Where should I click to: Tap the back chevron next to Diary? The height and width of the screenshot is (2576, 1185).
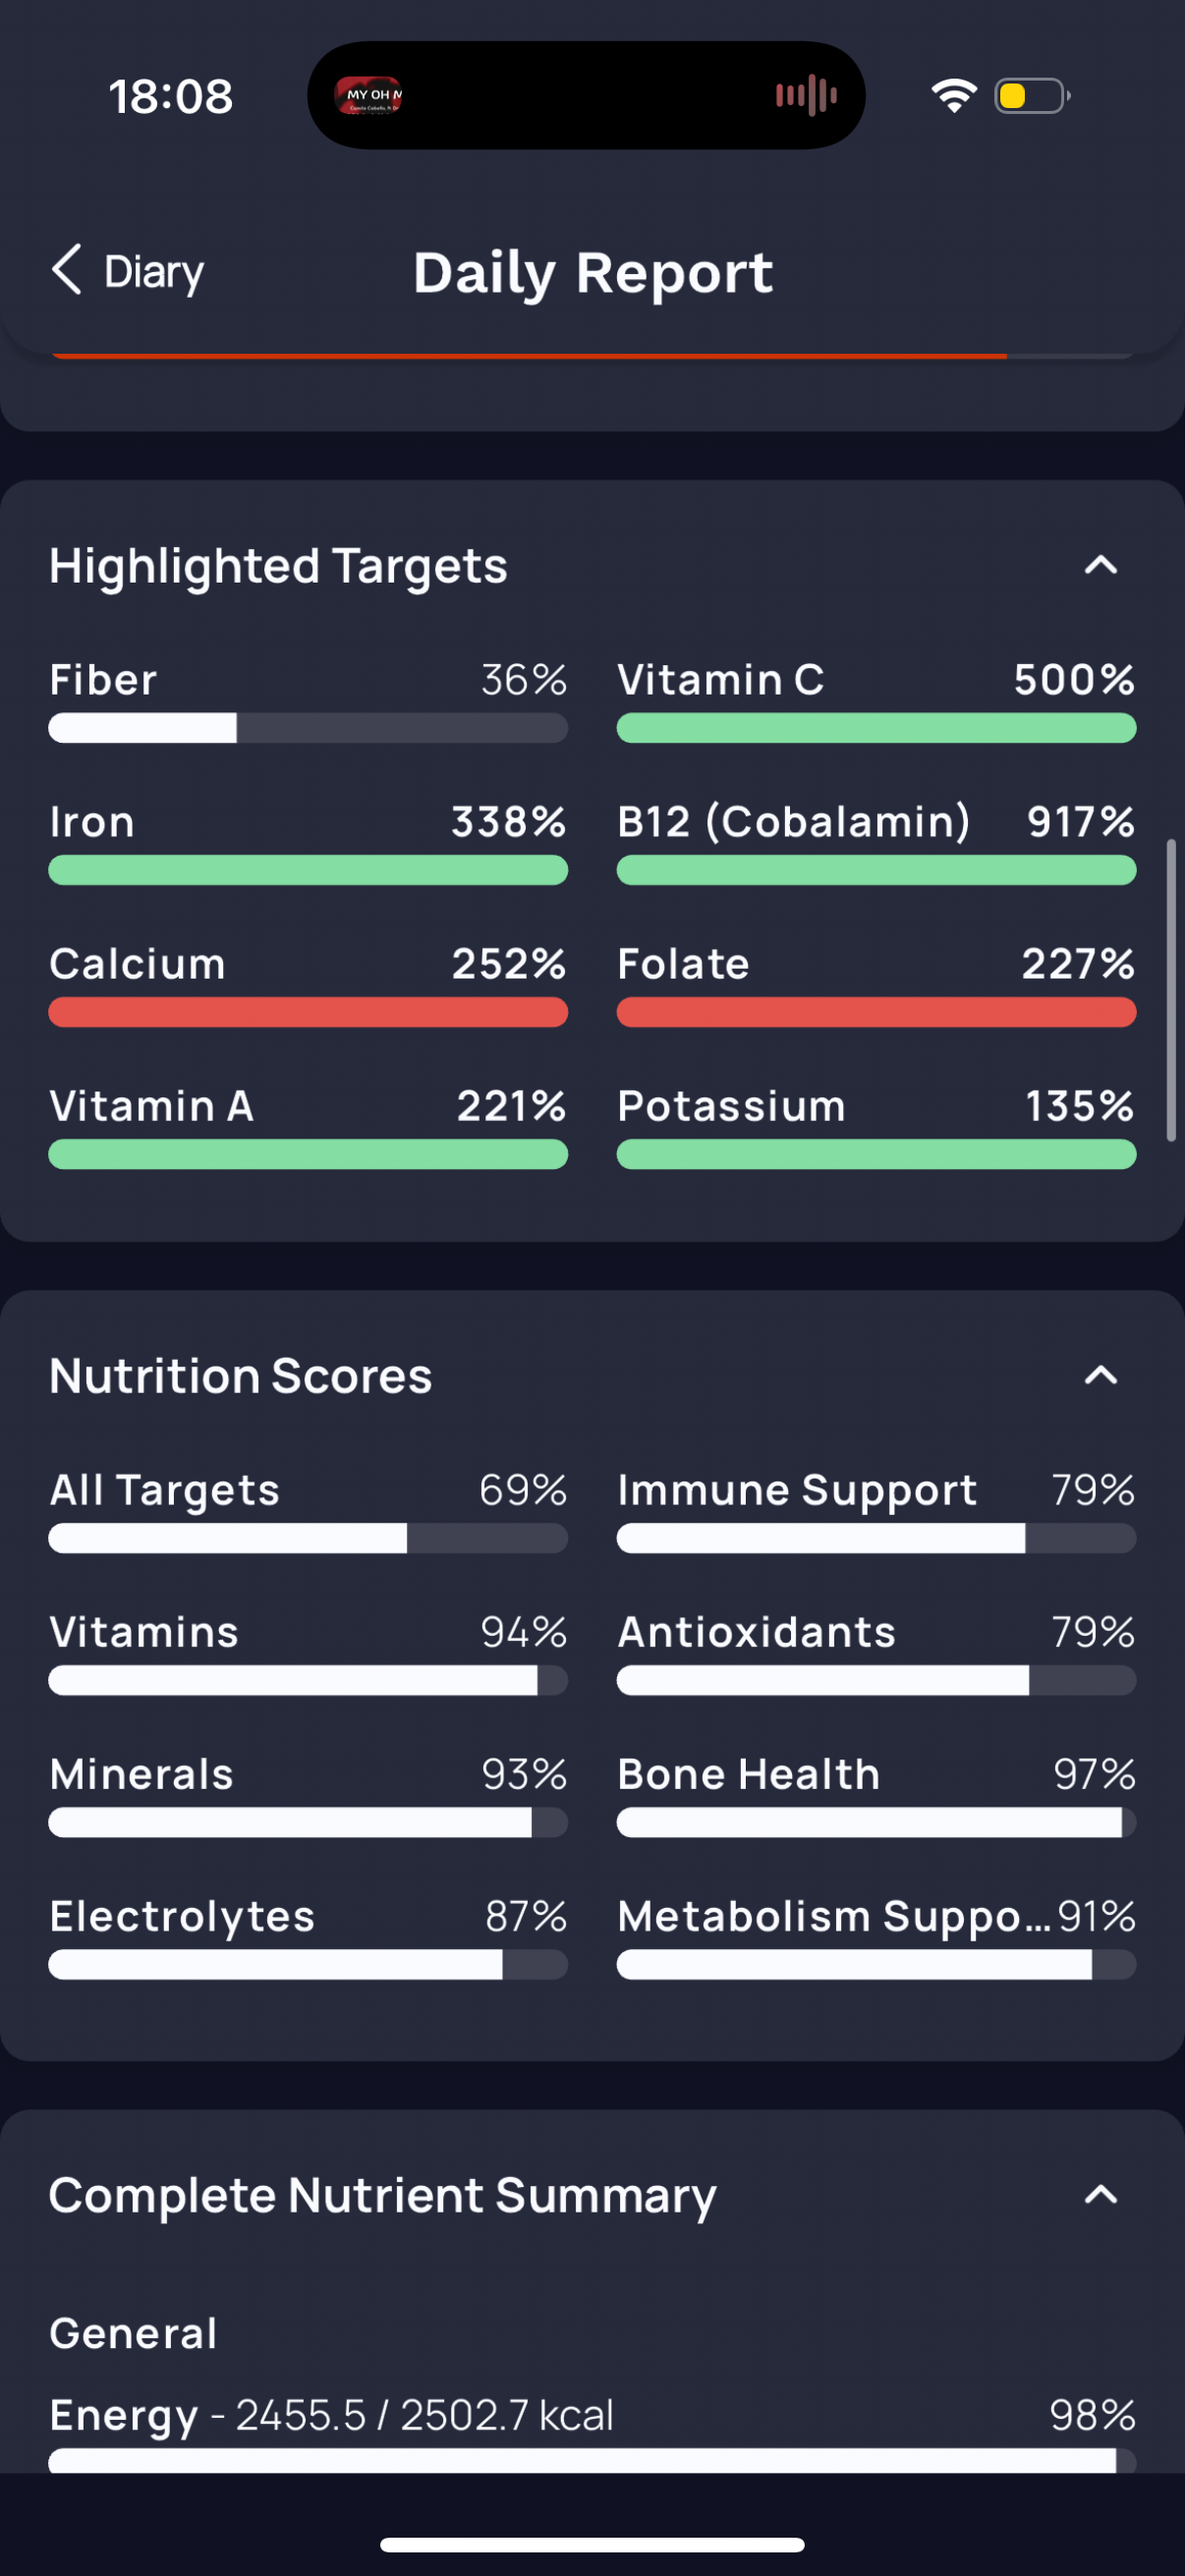(67, 270)
